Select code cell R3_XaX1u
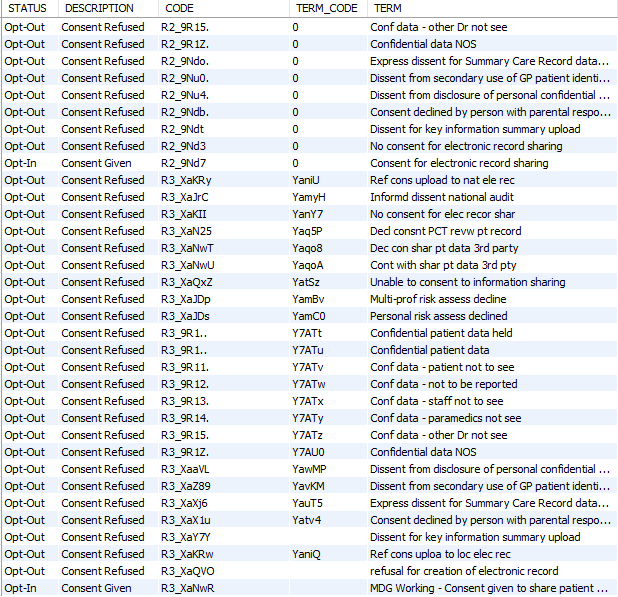 coord(185,519)
